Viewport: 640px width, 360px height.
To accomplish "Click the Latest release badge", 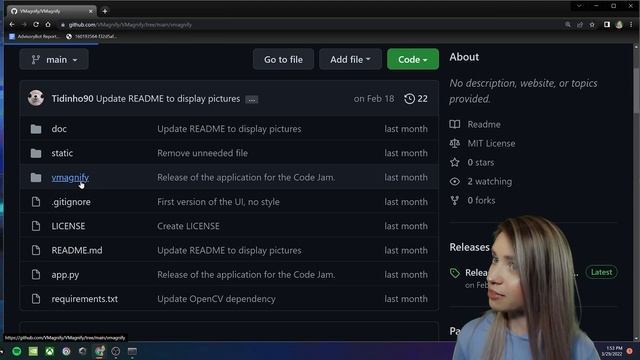I will pos(601,272).
